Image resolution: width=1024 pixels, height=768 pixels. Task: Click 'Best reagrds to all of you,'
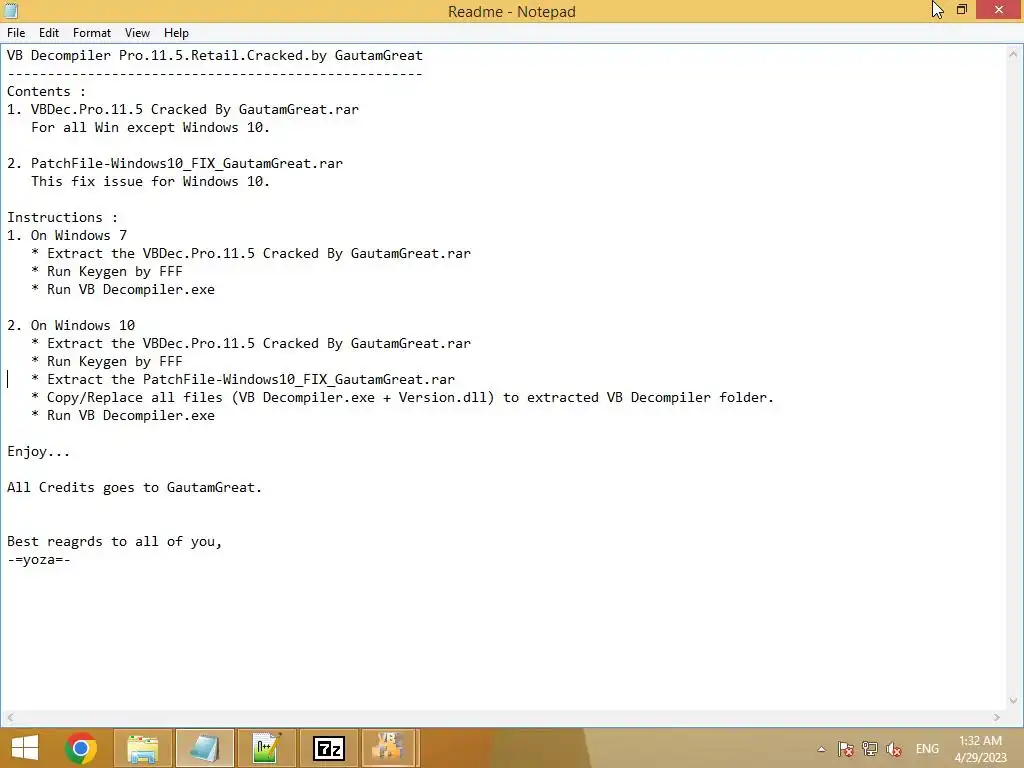115,542
